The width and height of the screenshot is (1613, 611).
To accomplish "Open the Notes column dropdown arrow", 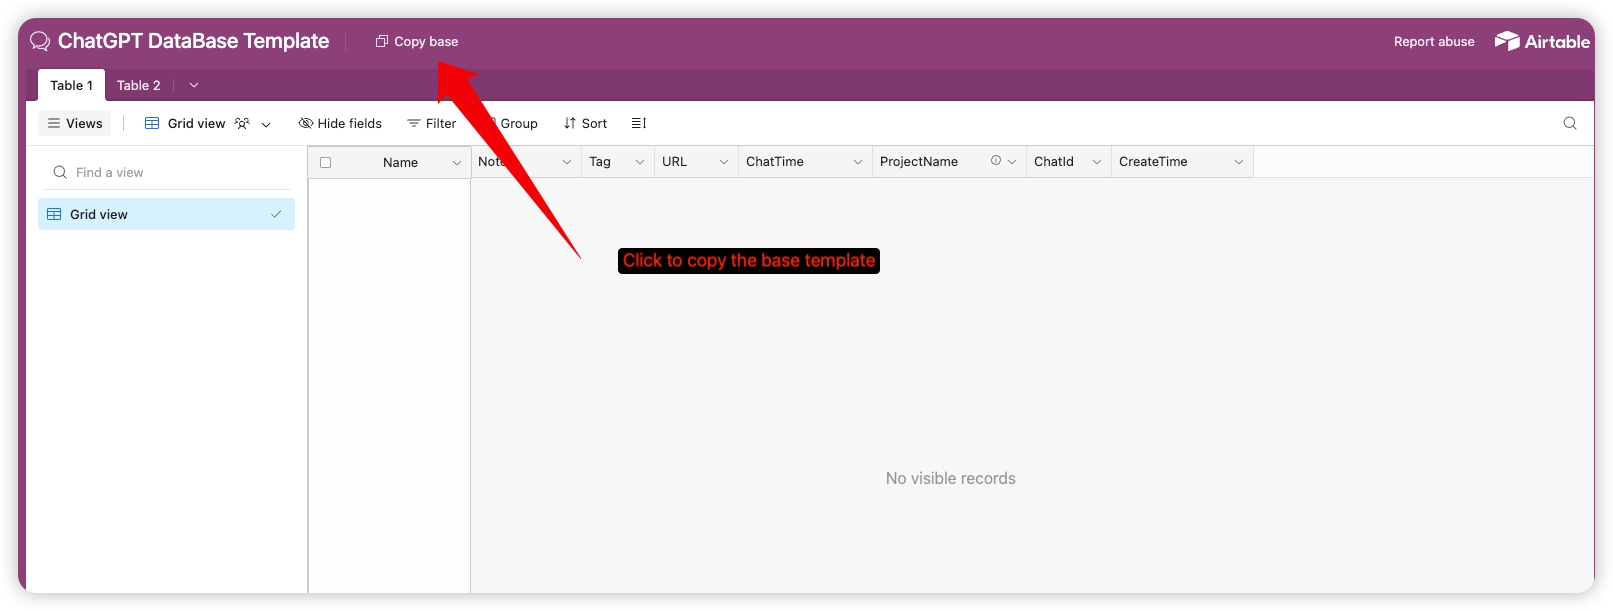I will (567, 162).
